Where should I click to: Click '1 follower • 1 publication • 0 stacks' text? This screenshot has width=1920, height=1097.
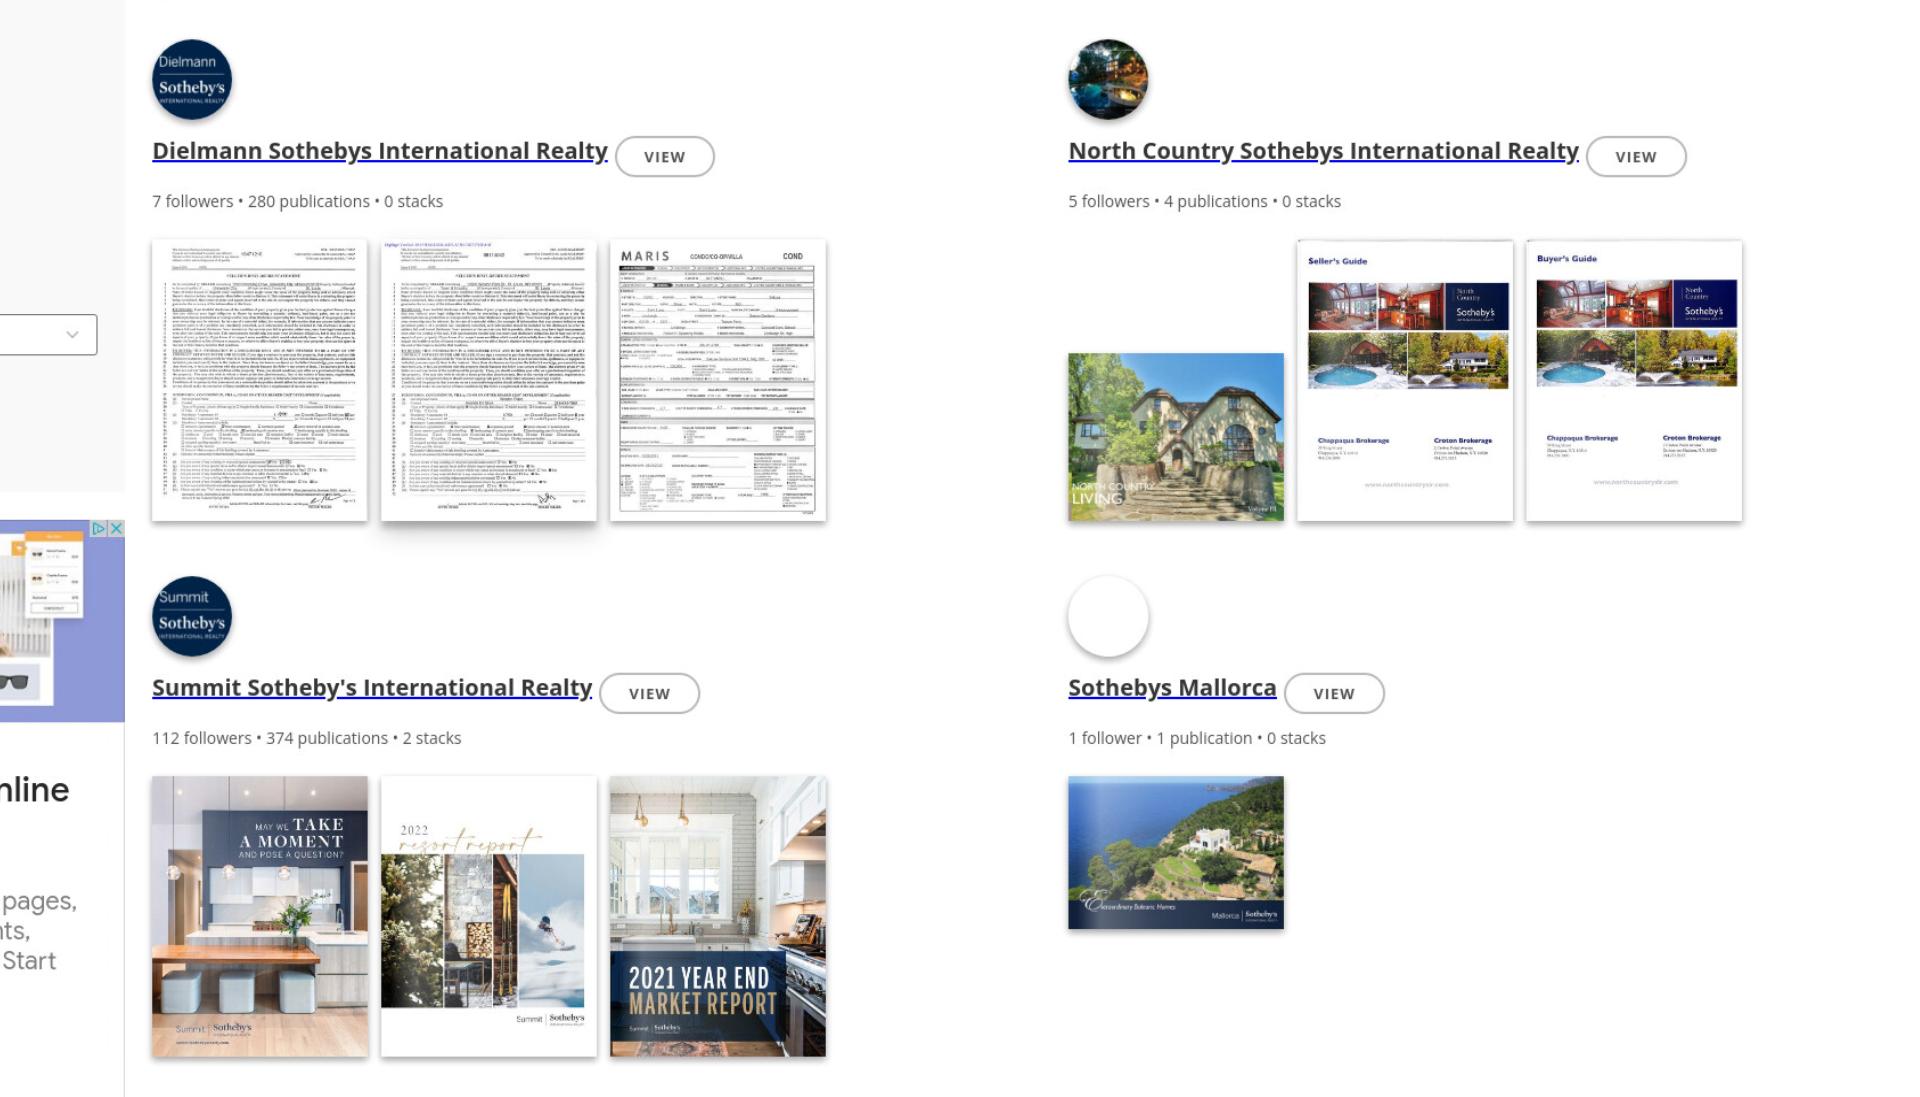click(x=1197, y=739)
